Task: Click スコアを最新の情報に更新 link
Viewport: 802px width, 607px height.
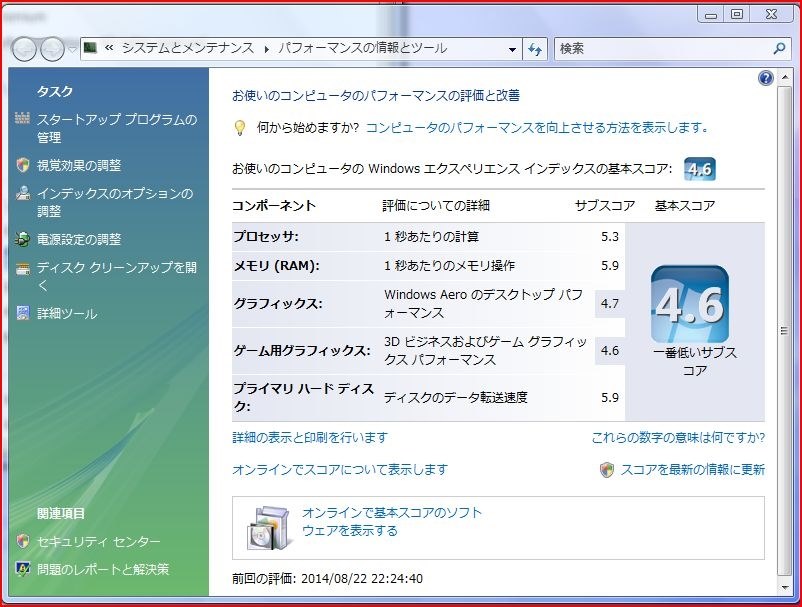Action: pos(693,469)
